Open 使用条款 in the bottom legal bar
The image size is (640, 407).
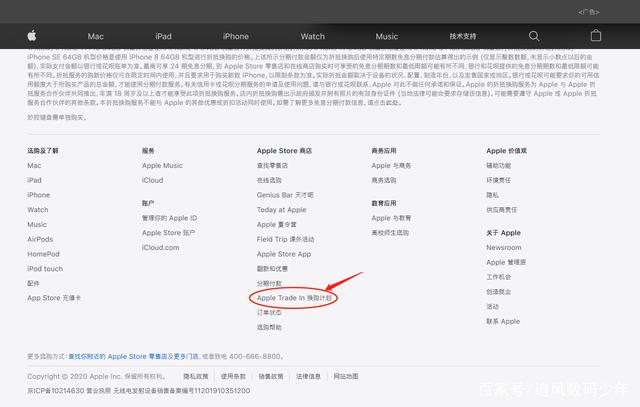pos(233,376)
